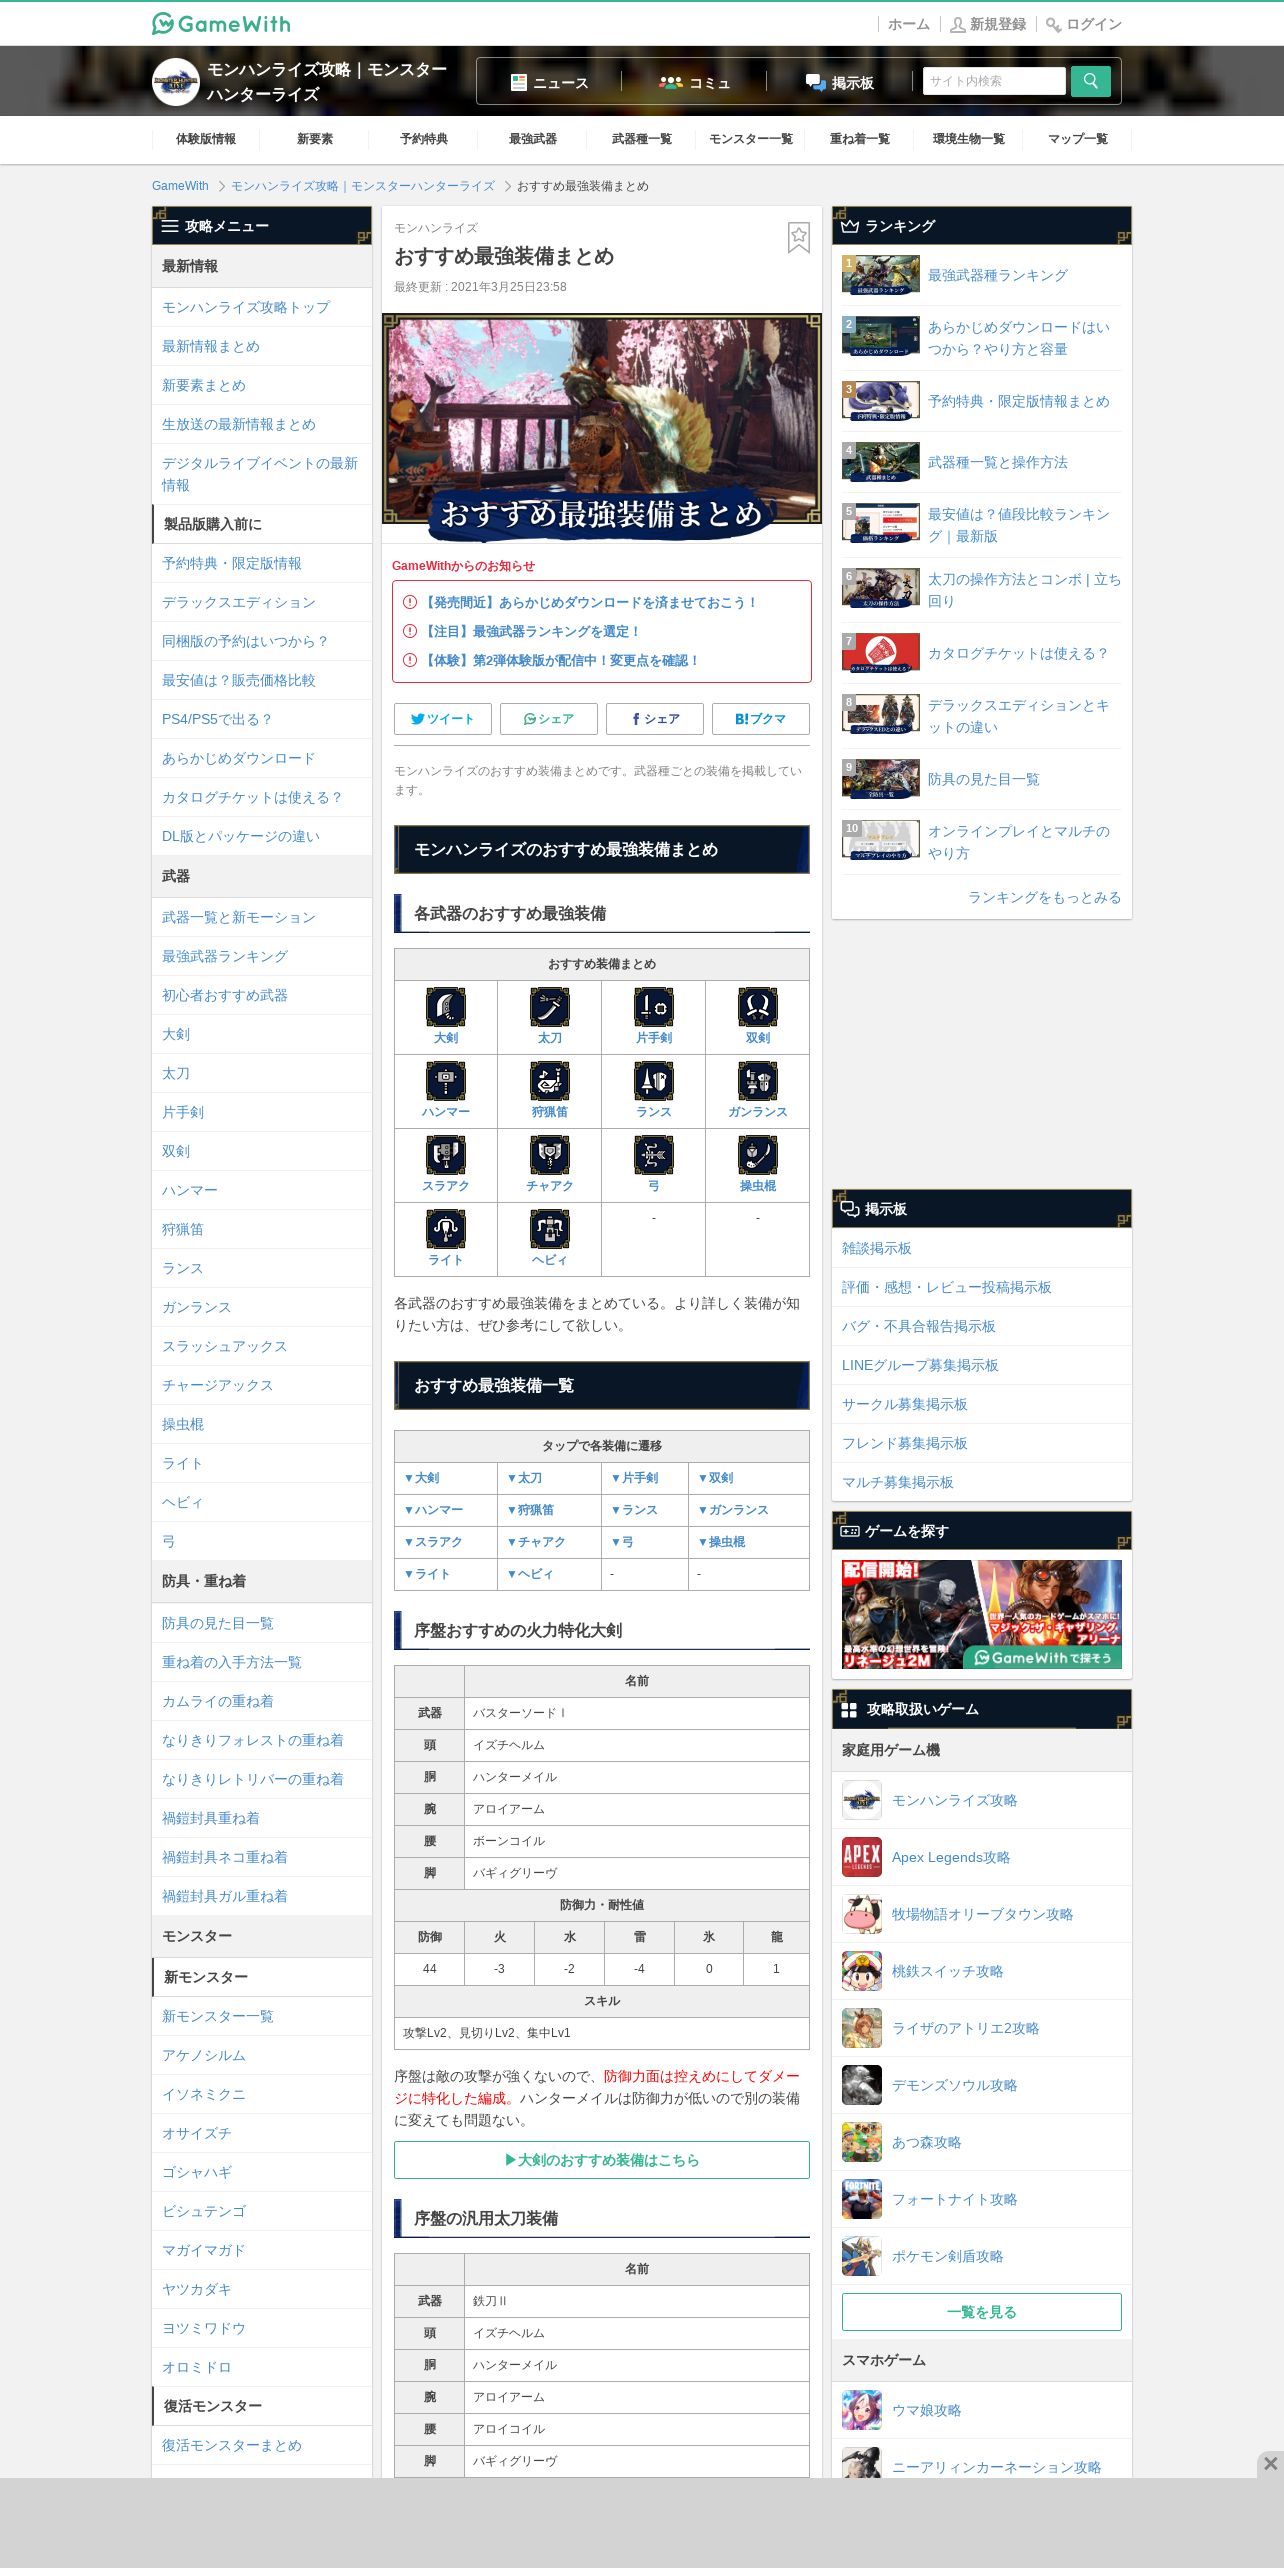
Task: Open the ハンマー weapon icon
Action: [x=446, y=1080]
